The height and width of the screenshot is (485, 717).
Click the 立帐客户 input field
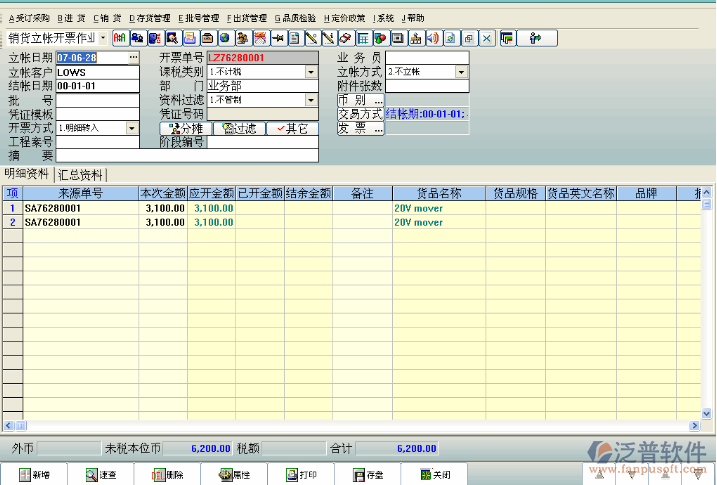click(97, 72)
